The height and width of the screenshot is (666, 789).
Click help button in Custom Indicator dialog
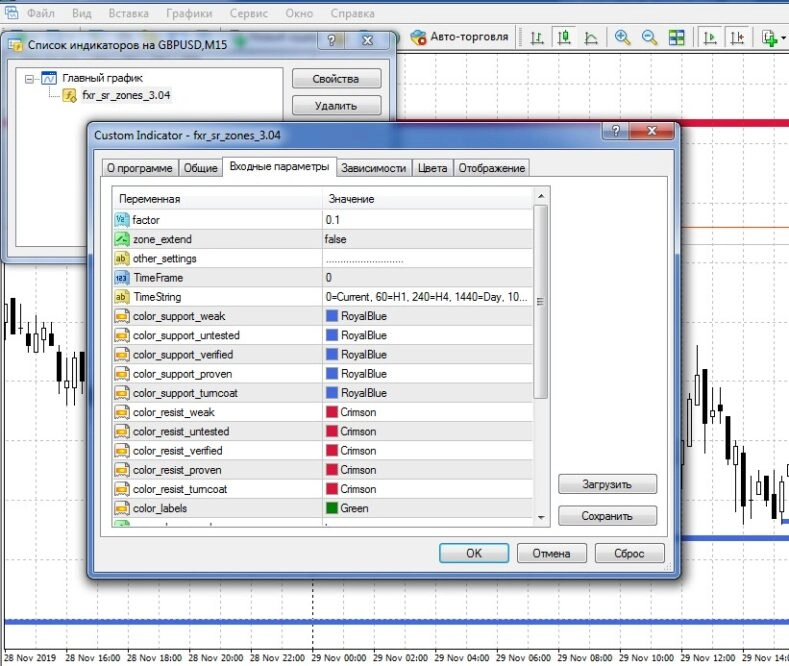pos(615,131)
